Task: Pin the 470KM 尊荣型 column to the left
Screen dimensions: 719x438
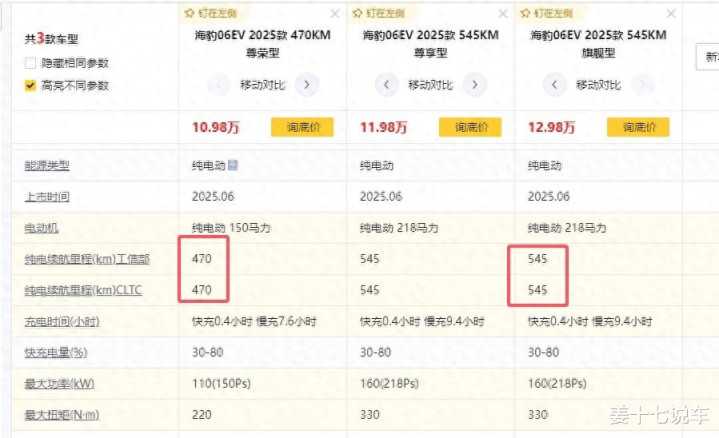Action: click(x=210, y=13)
